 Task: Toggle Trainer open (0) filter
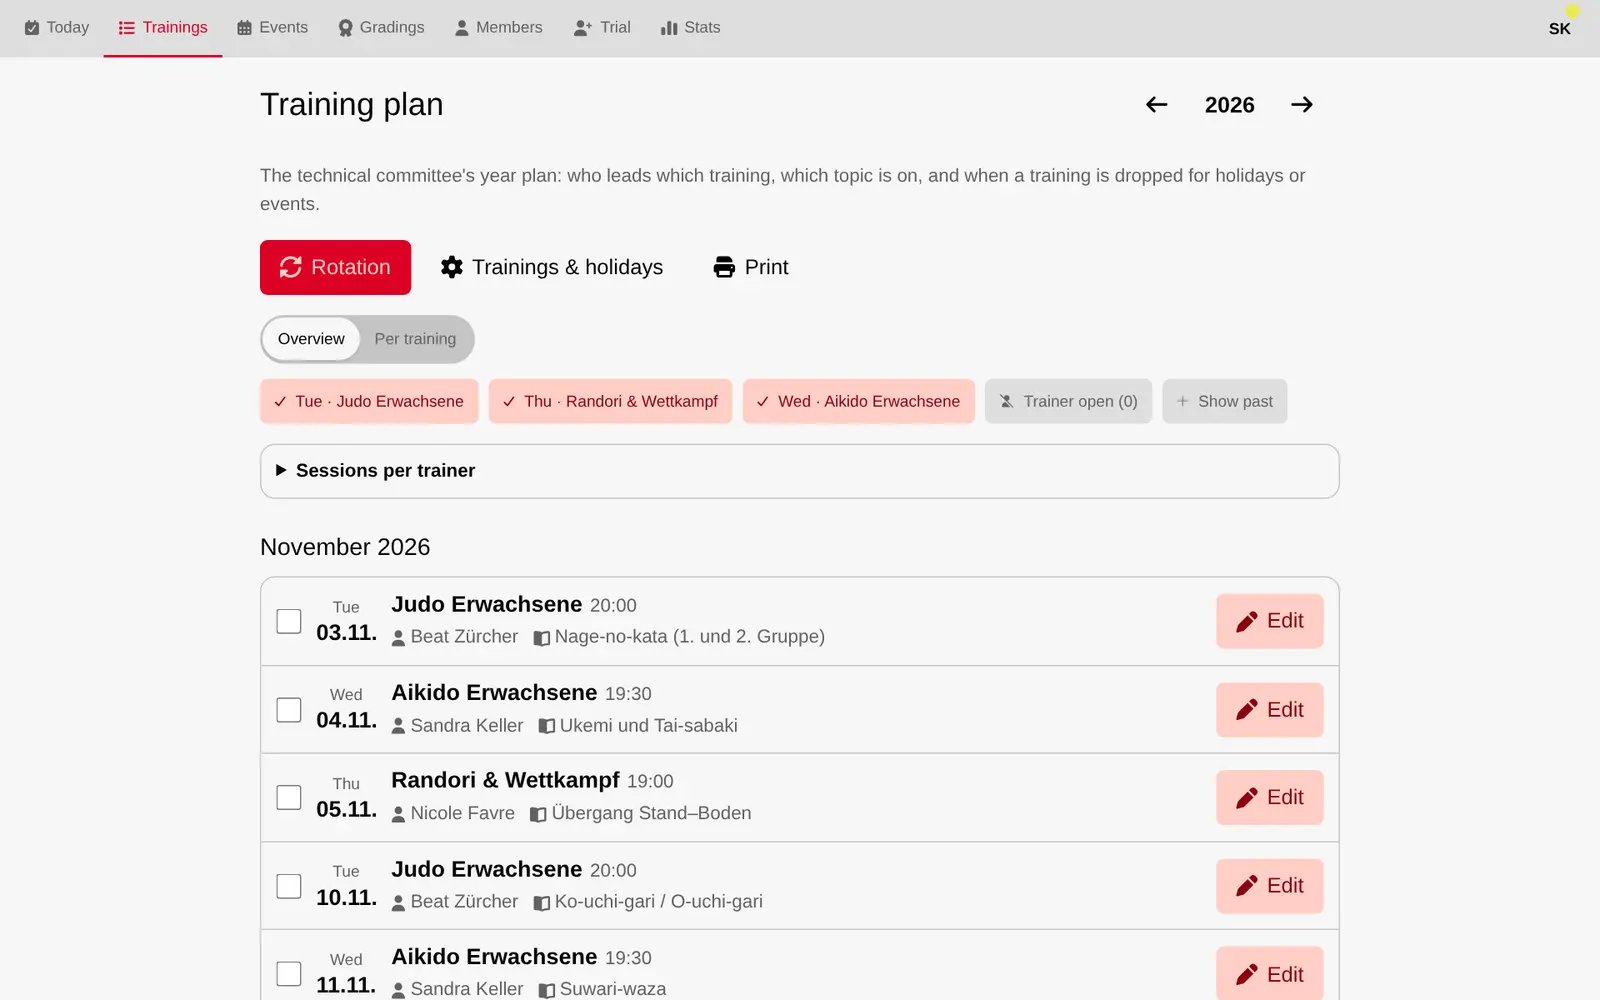[x=1069, y=401]
